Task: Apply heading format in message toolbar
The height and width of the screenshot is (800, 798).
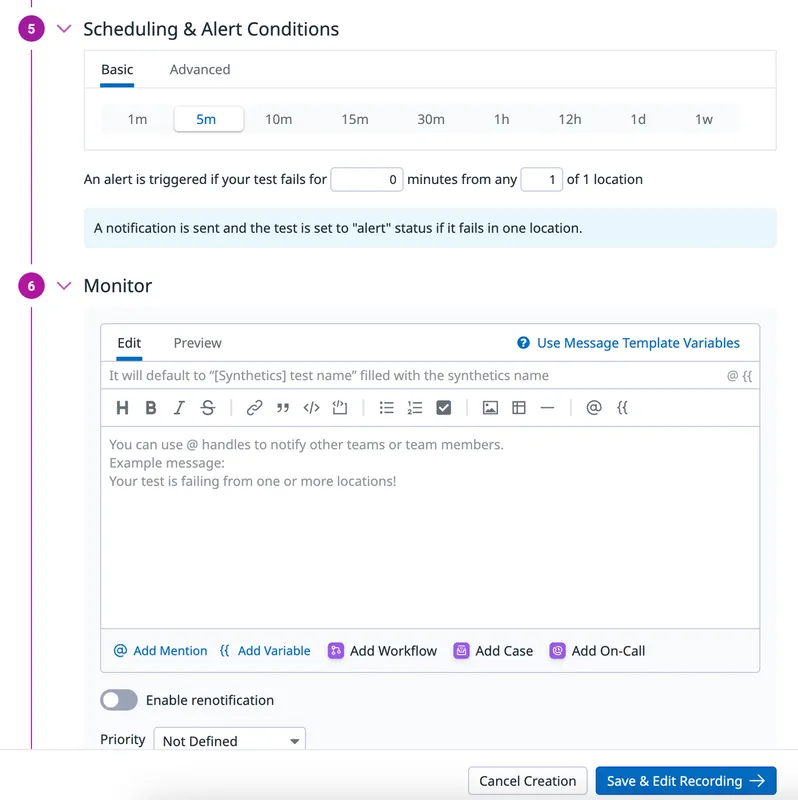Action: point(123,408)
